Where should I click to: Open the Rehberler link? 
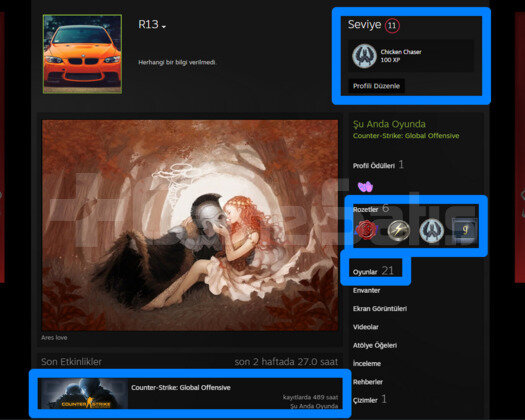click(368, 382)
